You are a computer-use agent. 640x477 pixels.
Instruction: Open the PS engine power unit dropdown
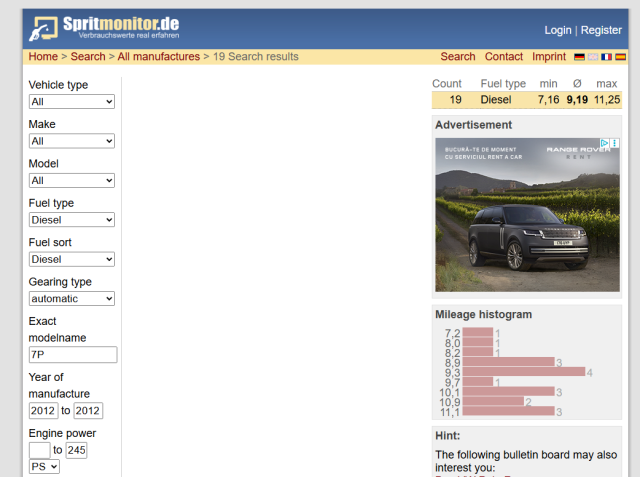[x=45, y=466]
